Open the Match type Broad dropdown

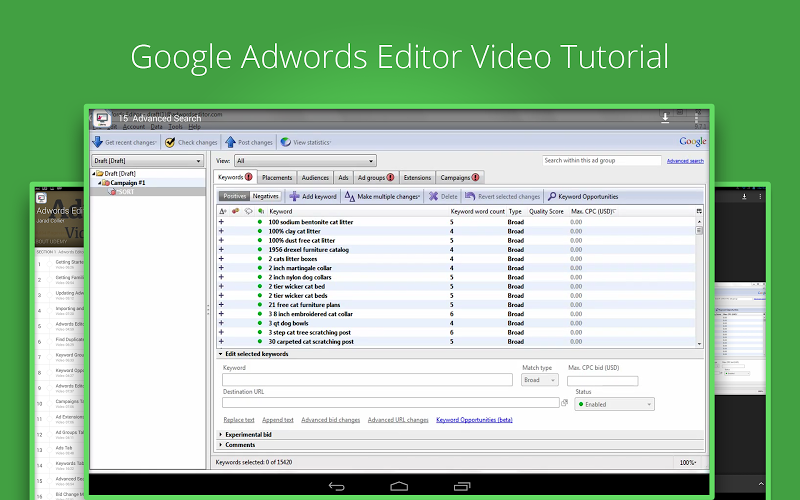click(x=540, y=380)
